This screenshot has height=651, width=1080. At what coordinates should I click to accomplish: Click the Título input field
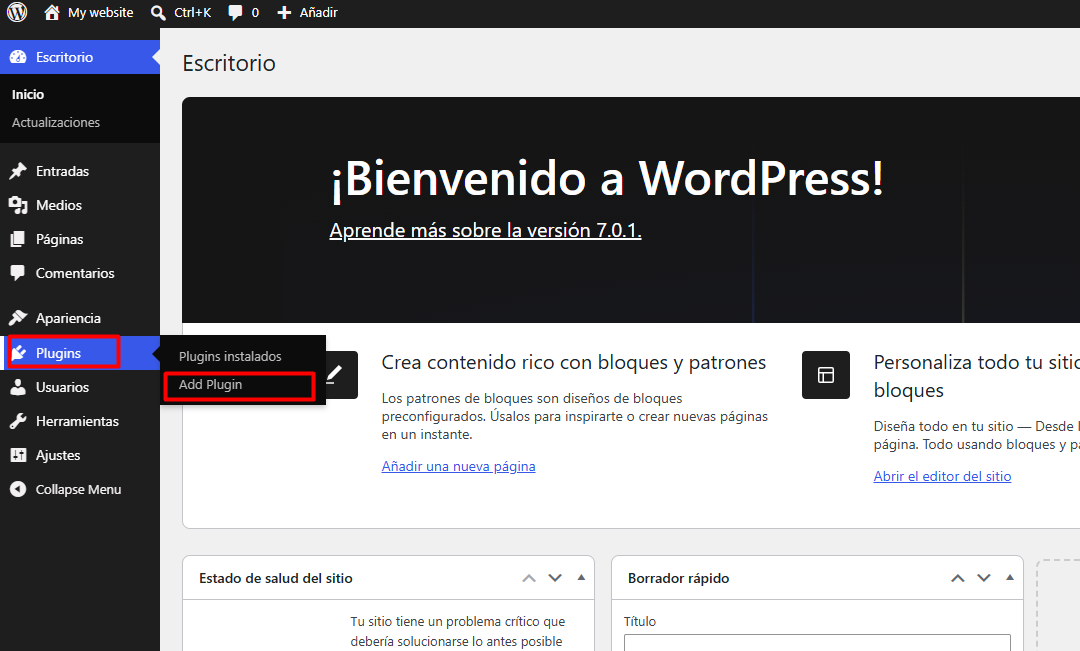(817, 643)
